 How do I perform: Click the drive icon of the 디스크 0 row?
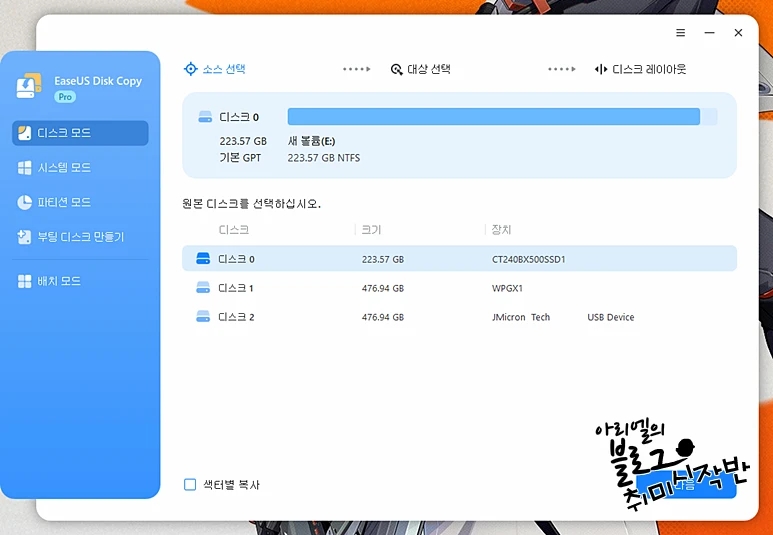point(203,258)
